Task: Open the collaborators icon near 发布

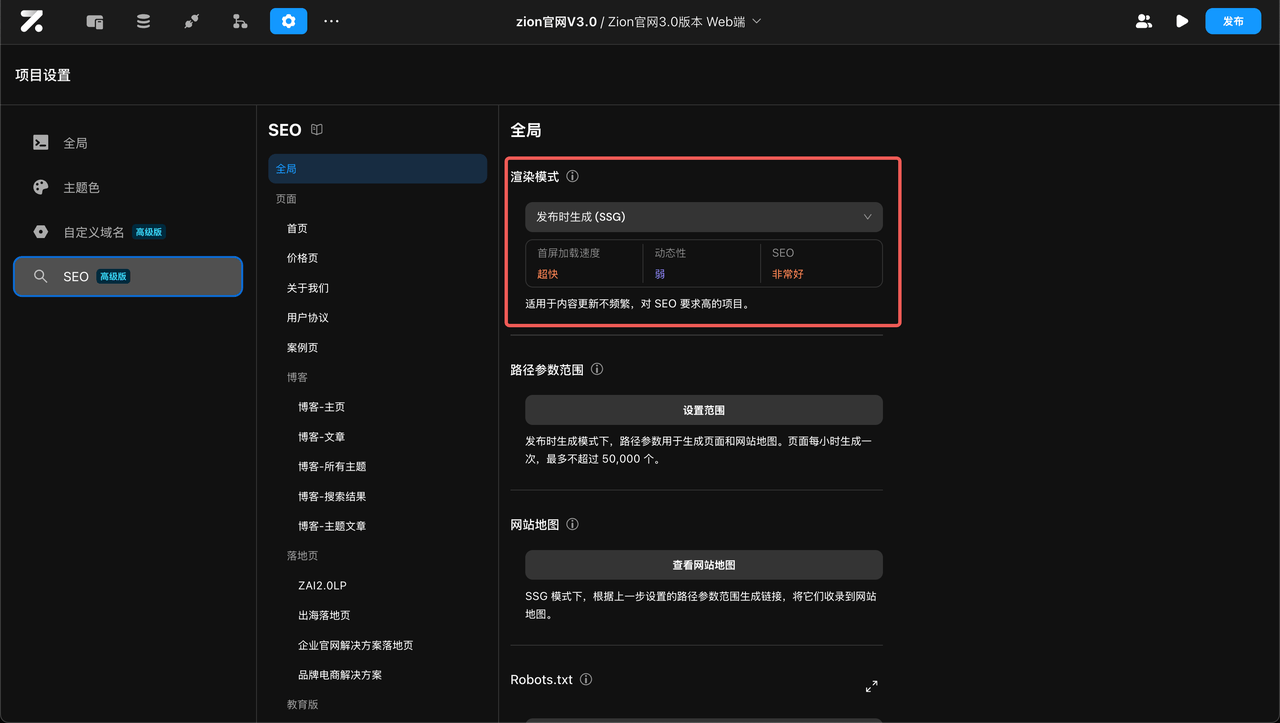Action: 1144,21
